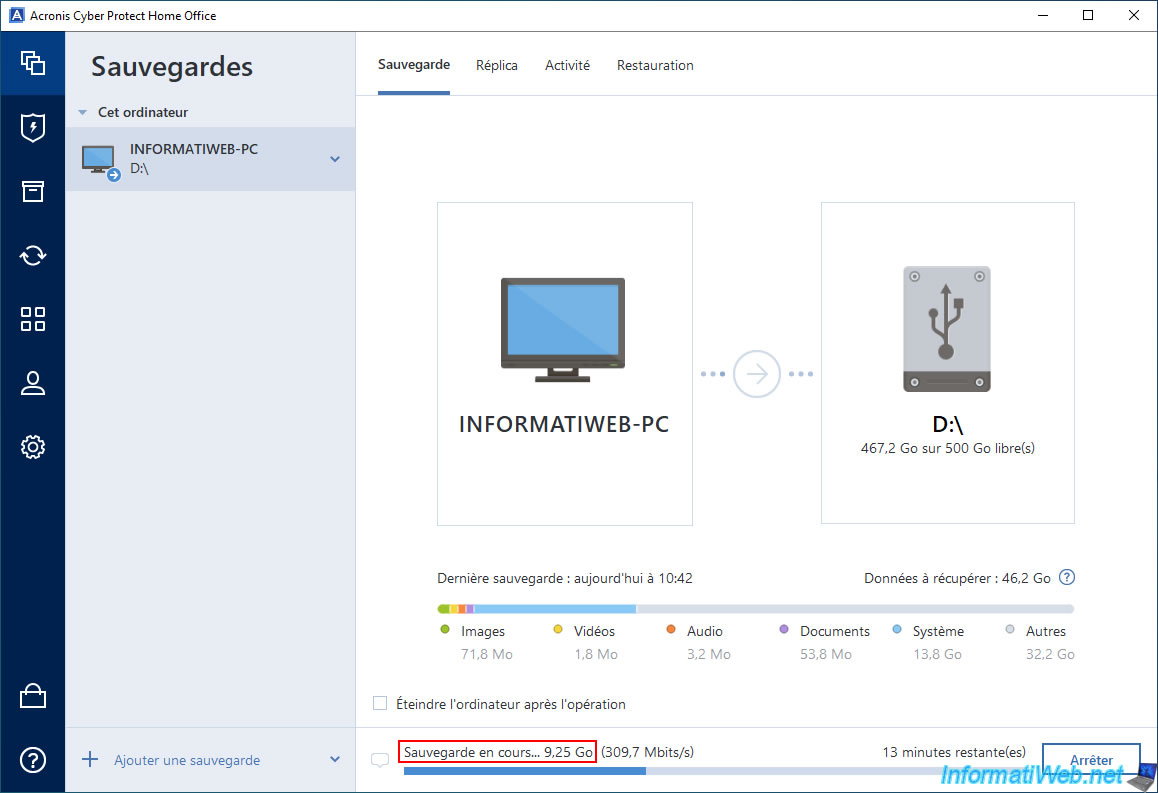Click the D:\ destination name

point(948,425)
